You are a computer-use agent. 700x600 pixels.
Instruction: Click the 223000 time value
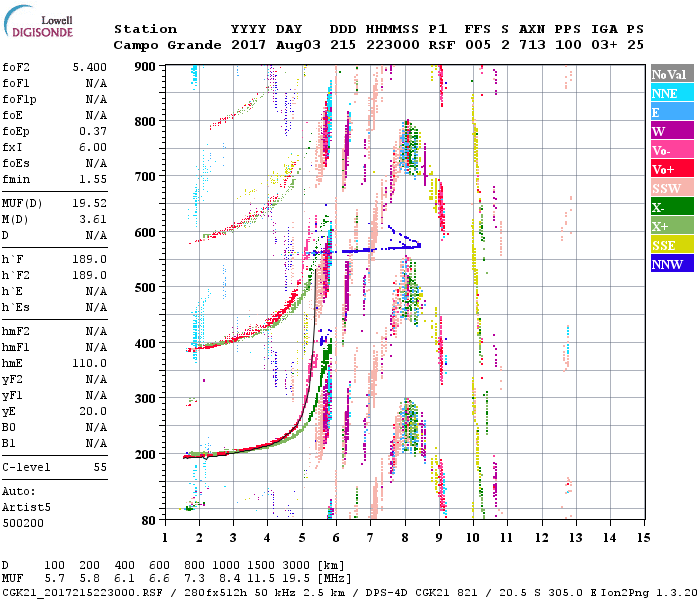[x=392, y=45]
